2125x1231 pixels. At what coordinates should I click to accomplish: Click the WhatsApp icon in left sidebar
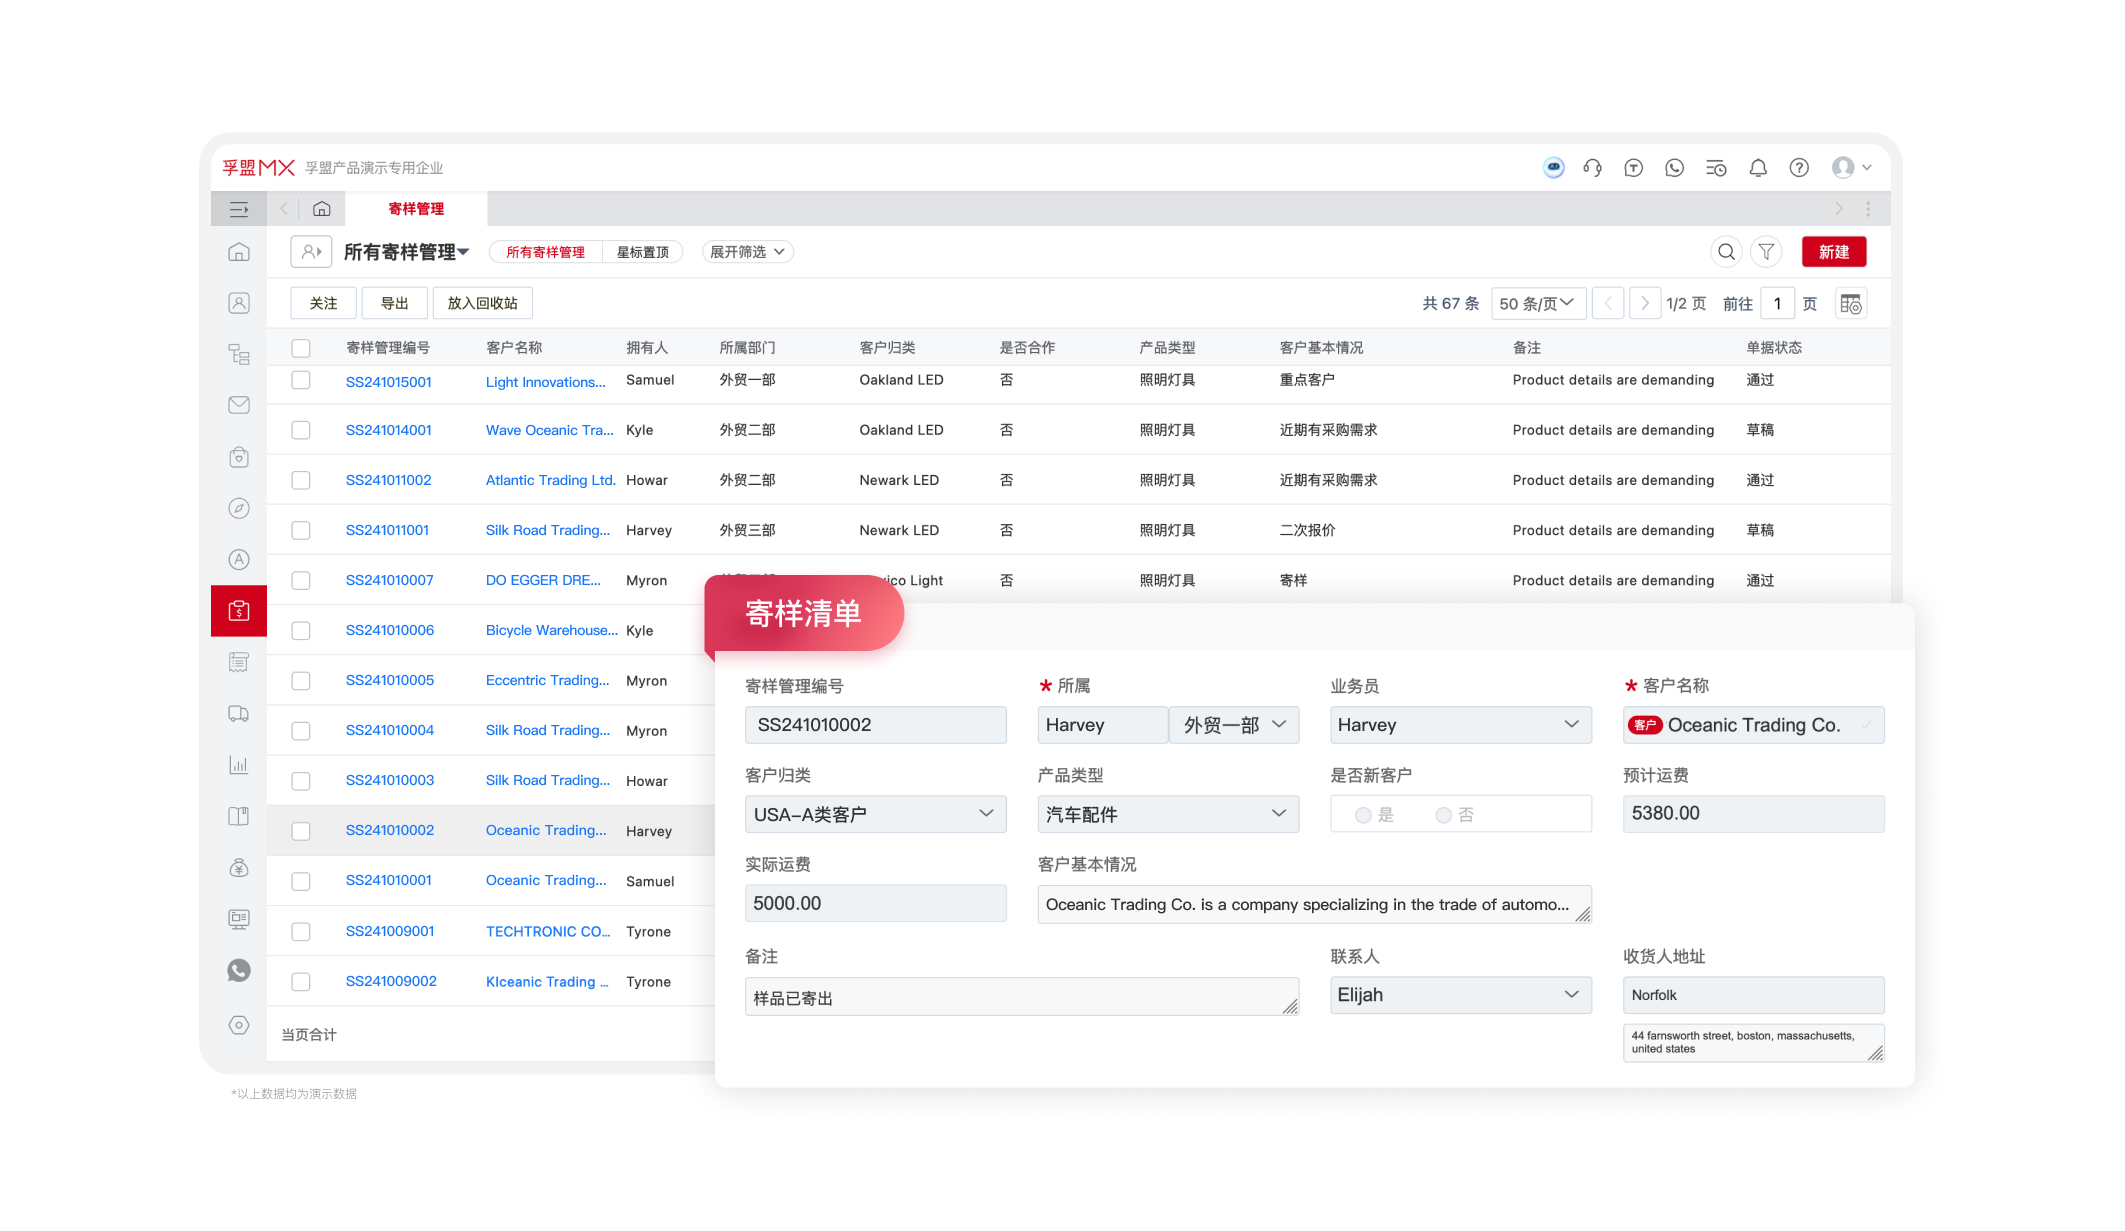pos(239,971)
